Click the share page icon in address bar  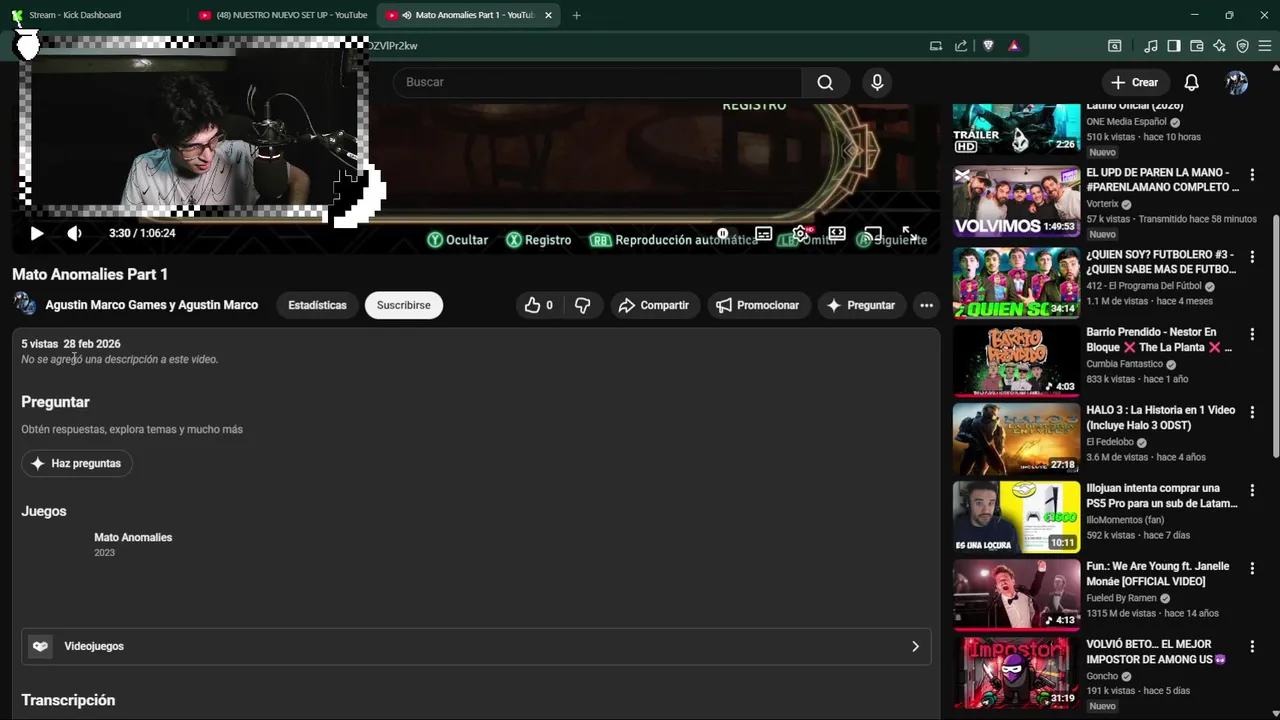point(961,46)
